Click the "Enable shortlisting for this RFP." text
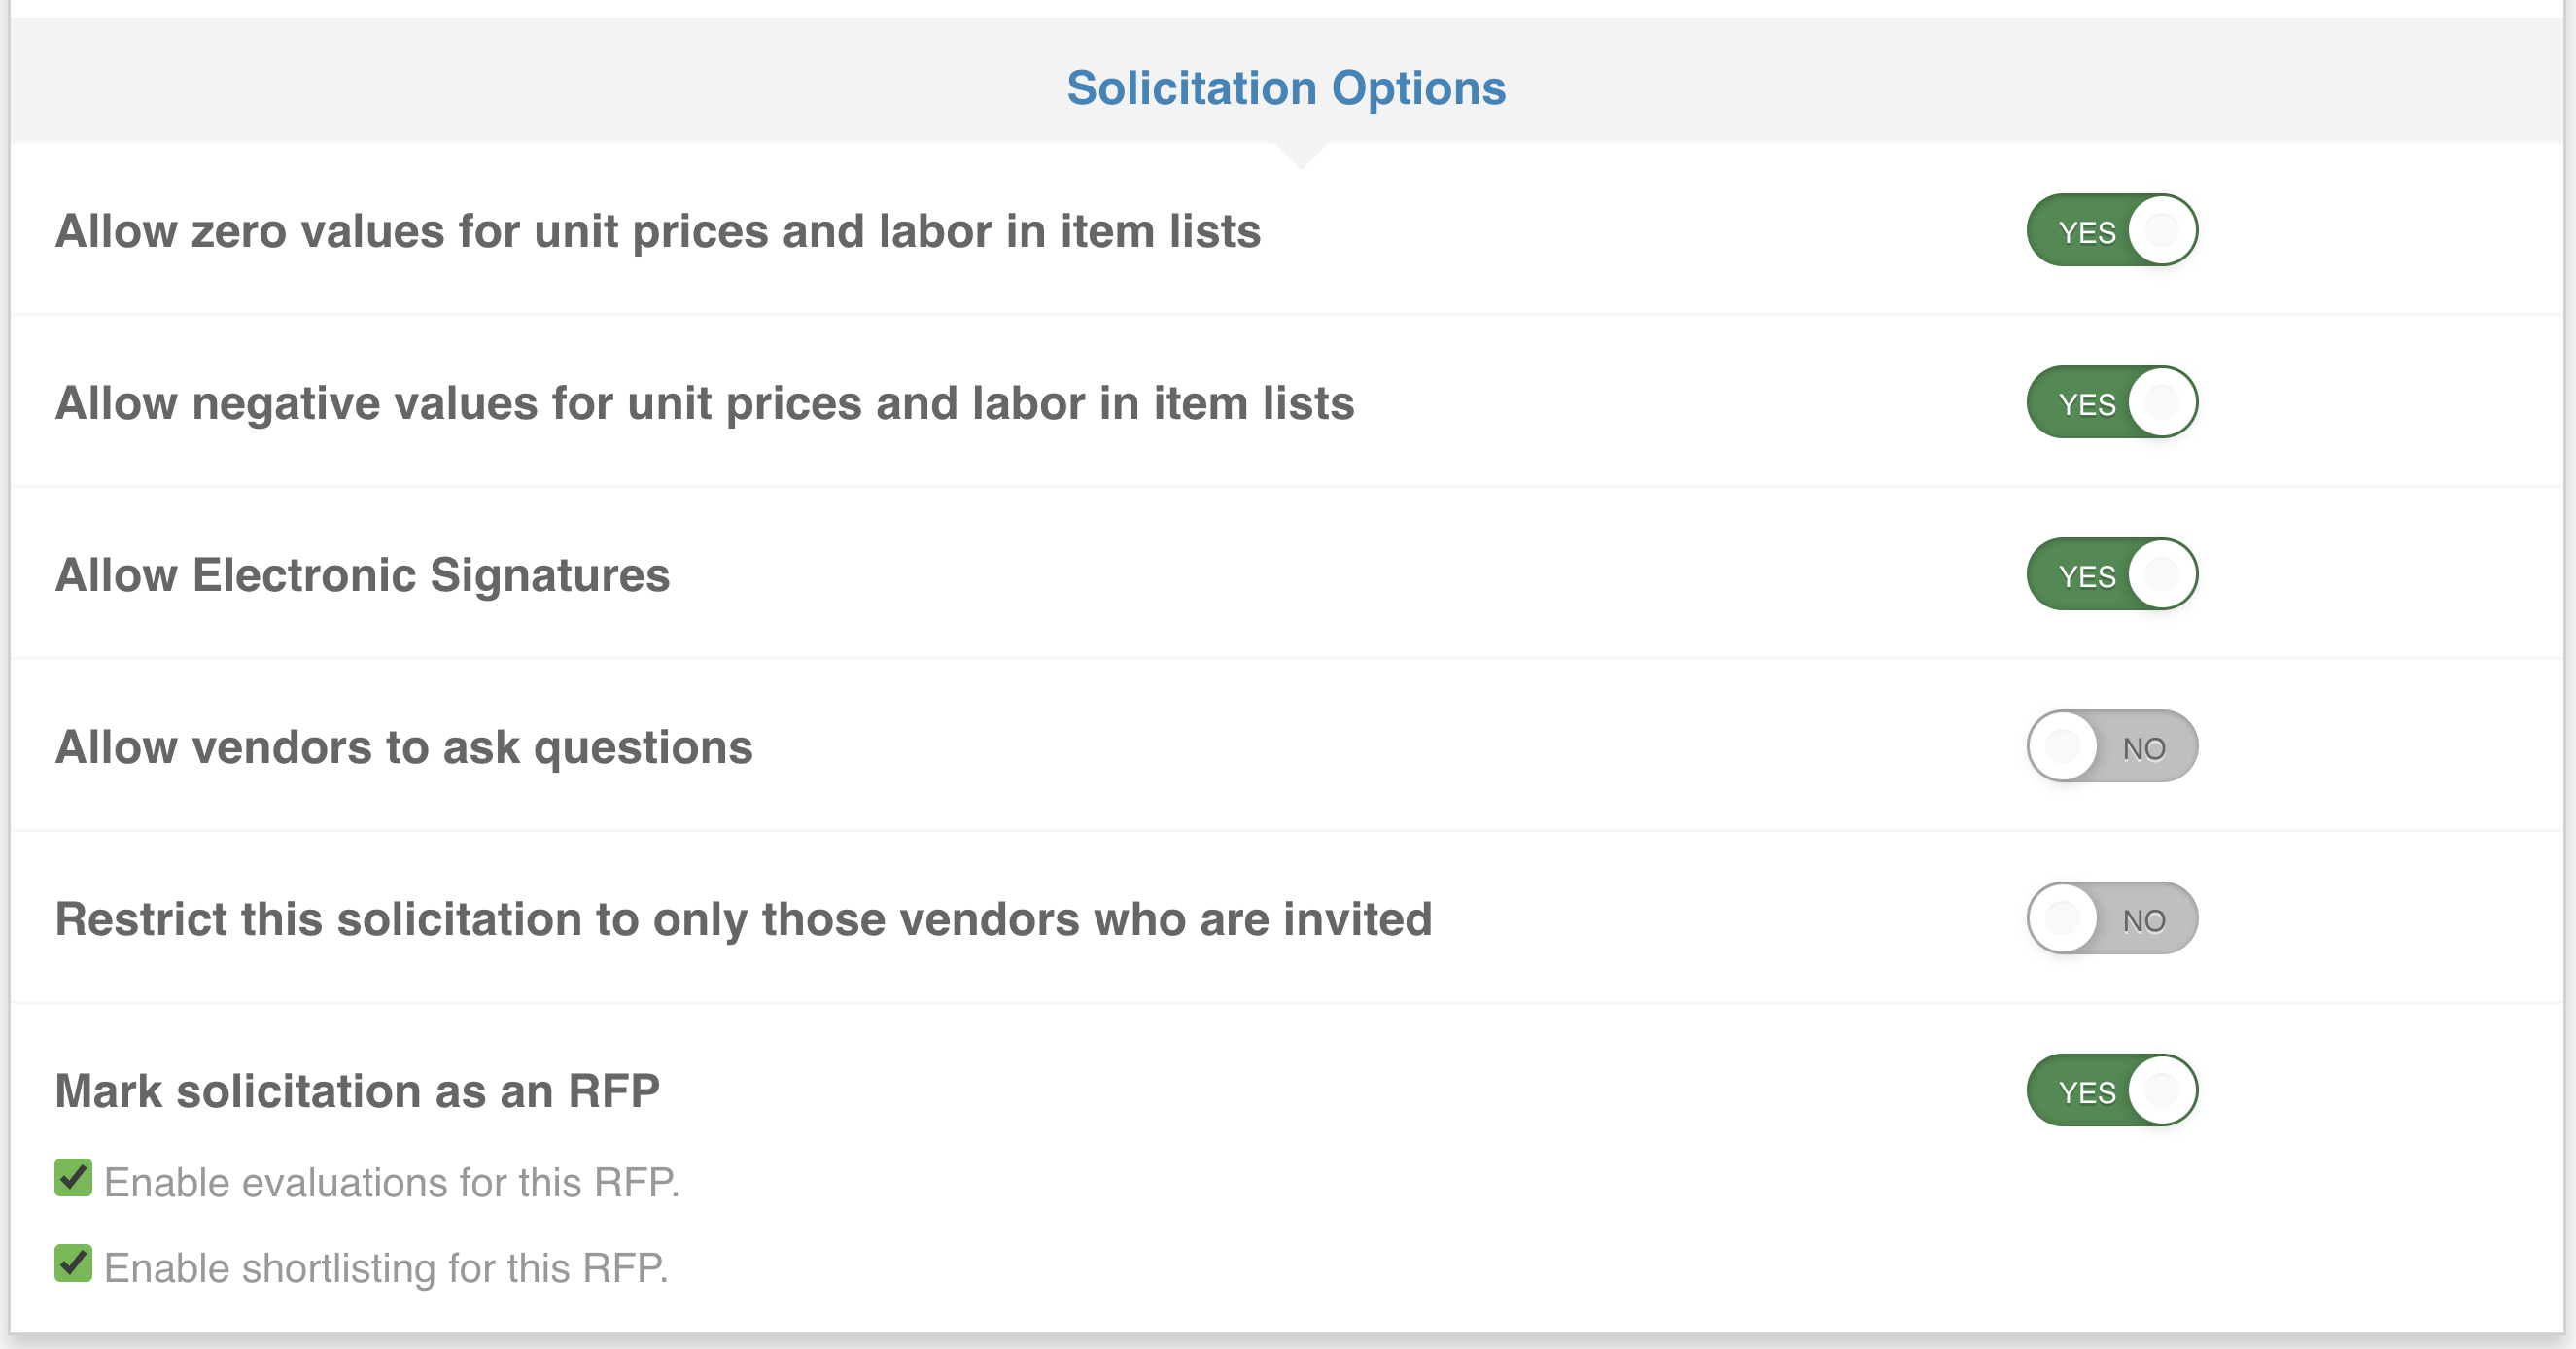This screenshot has width=2576, height=1349. click(386, 1268)
